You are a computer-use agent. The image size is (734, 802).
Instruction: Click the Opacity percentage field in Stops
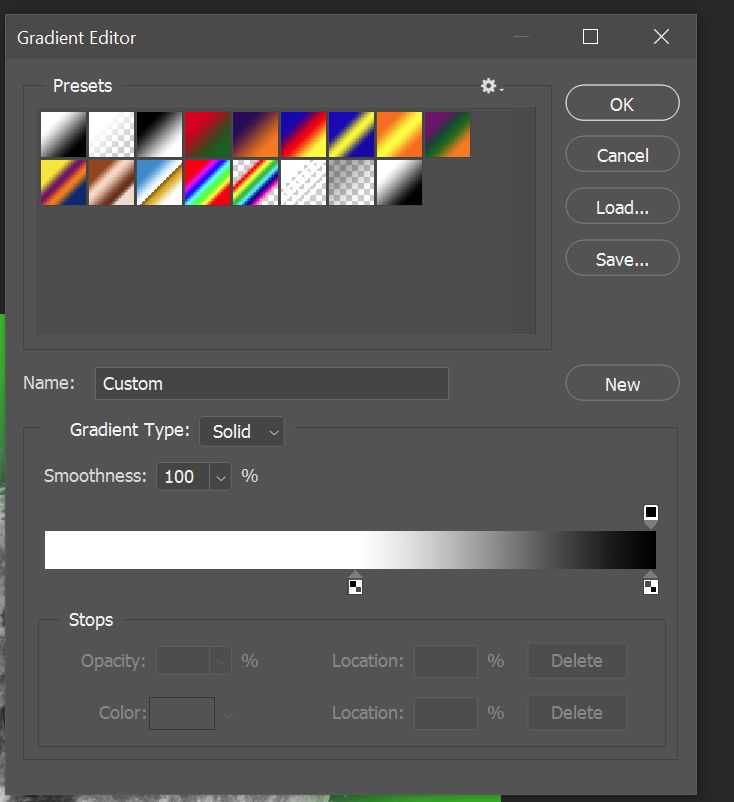[183, 661]
